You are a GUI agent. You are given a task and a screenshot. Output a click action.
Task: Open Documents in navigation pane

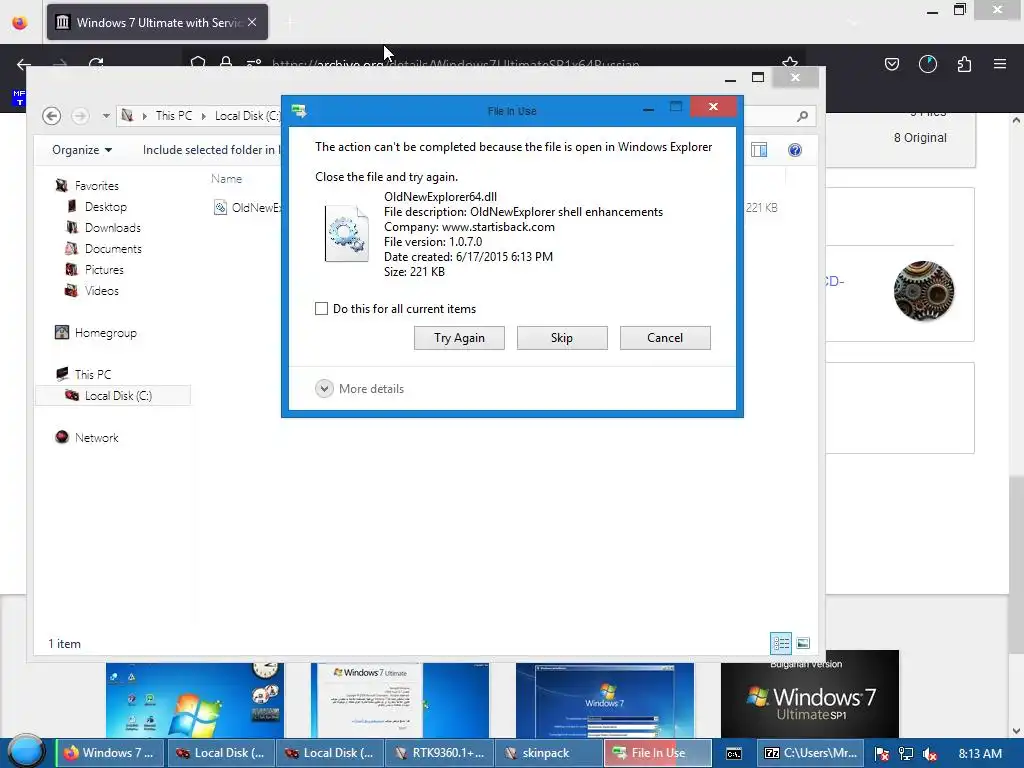coord(112,249)
